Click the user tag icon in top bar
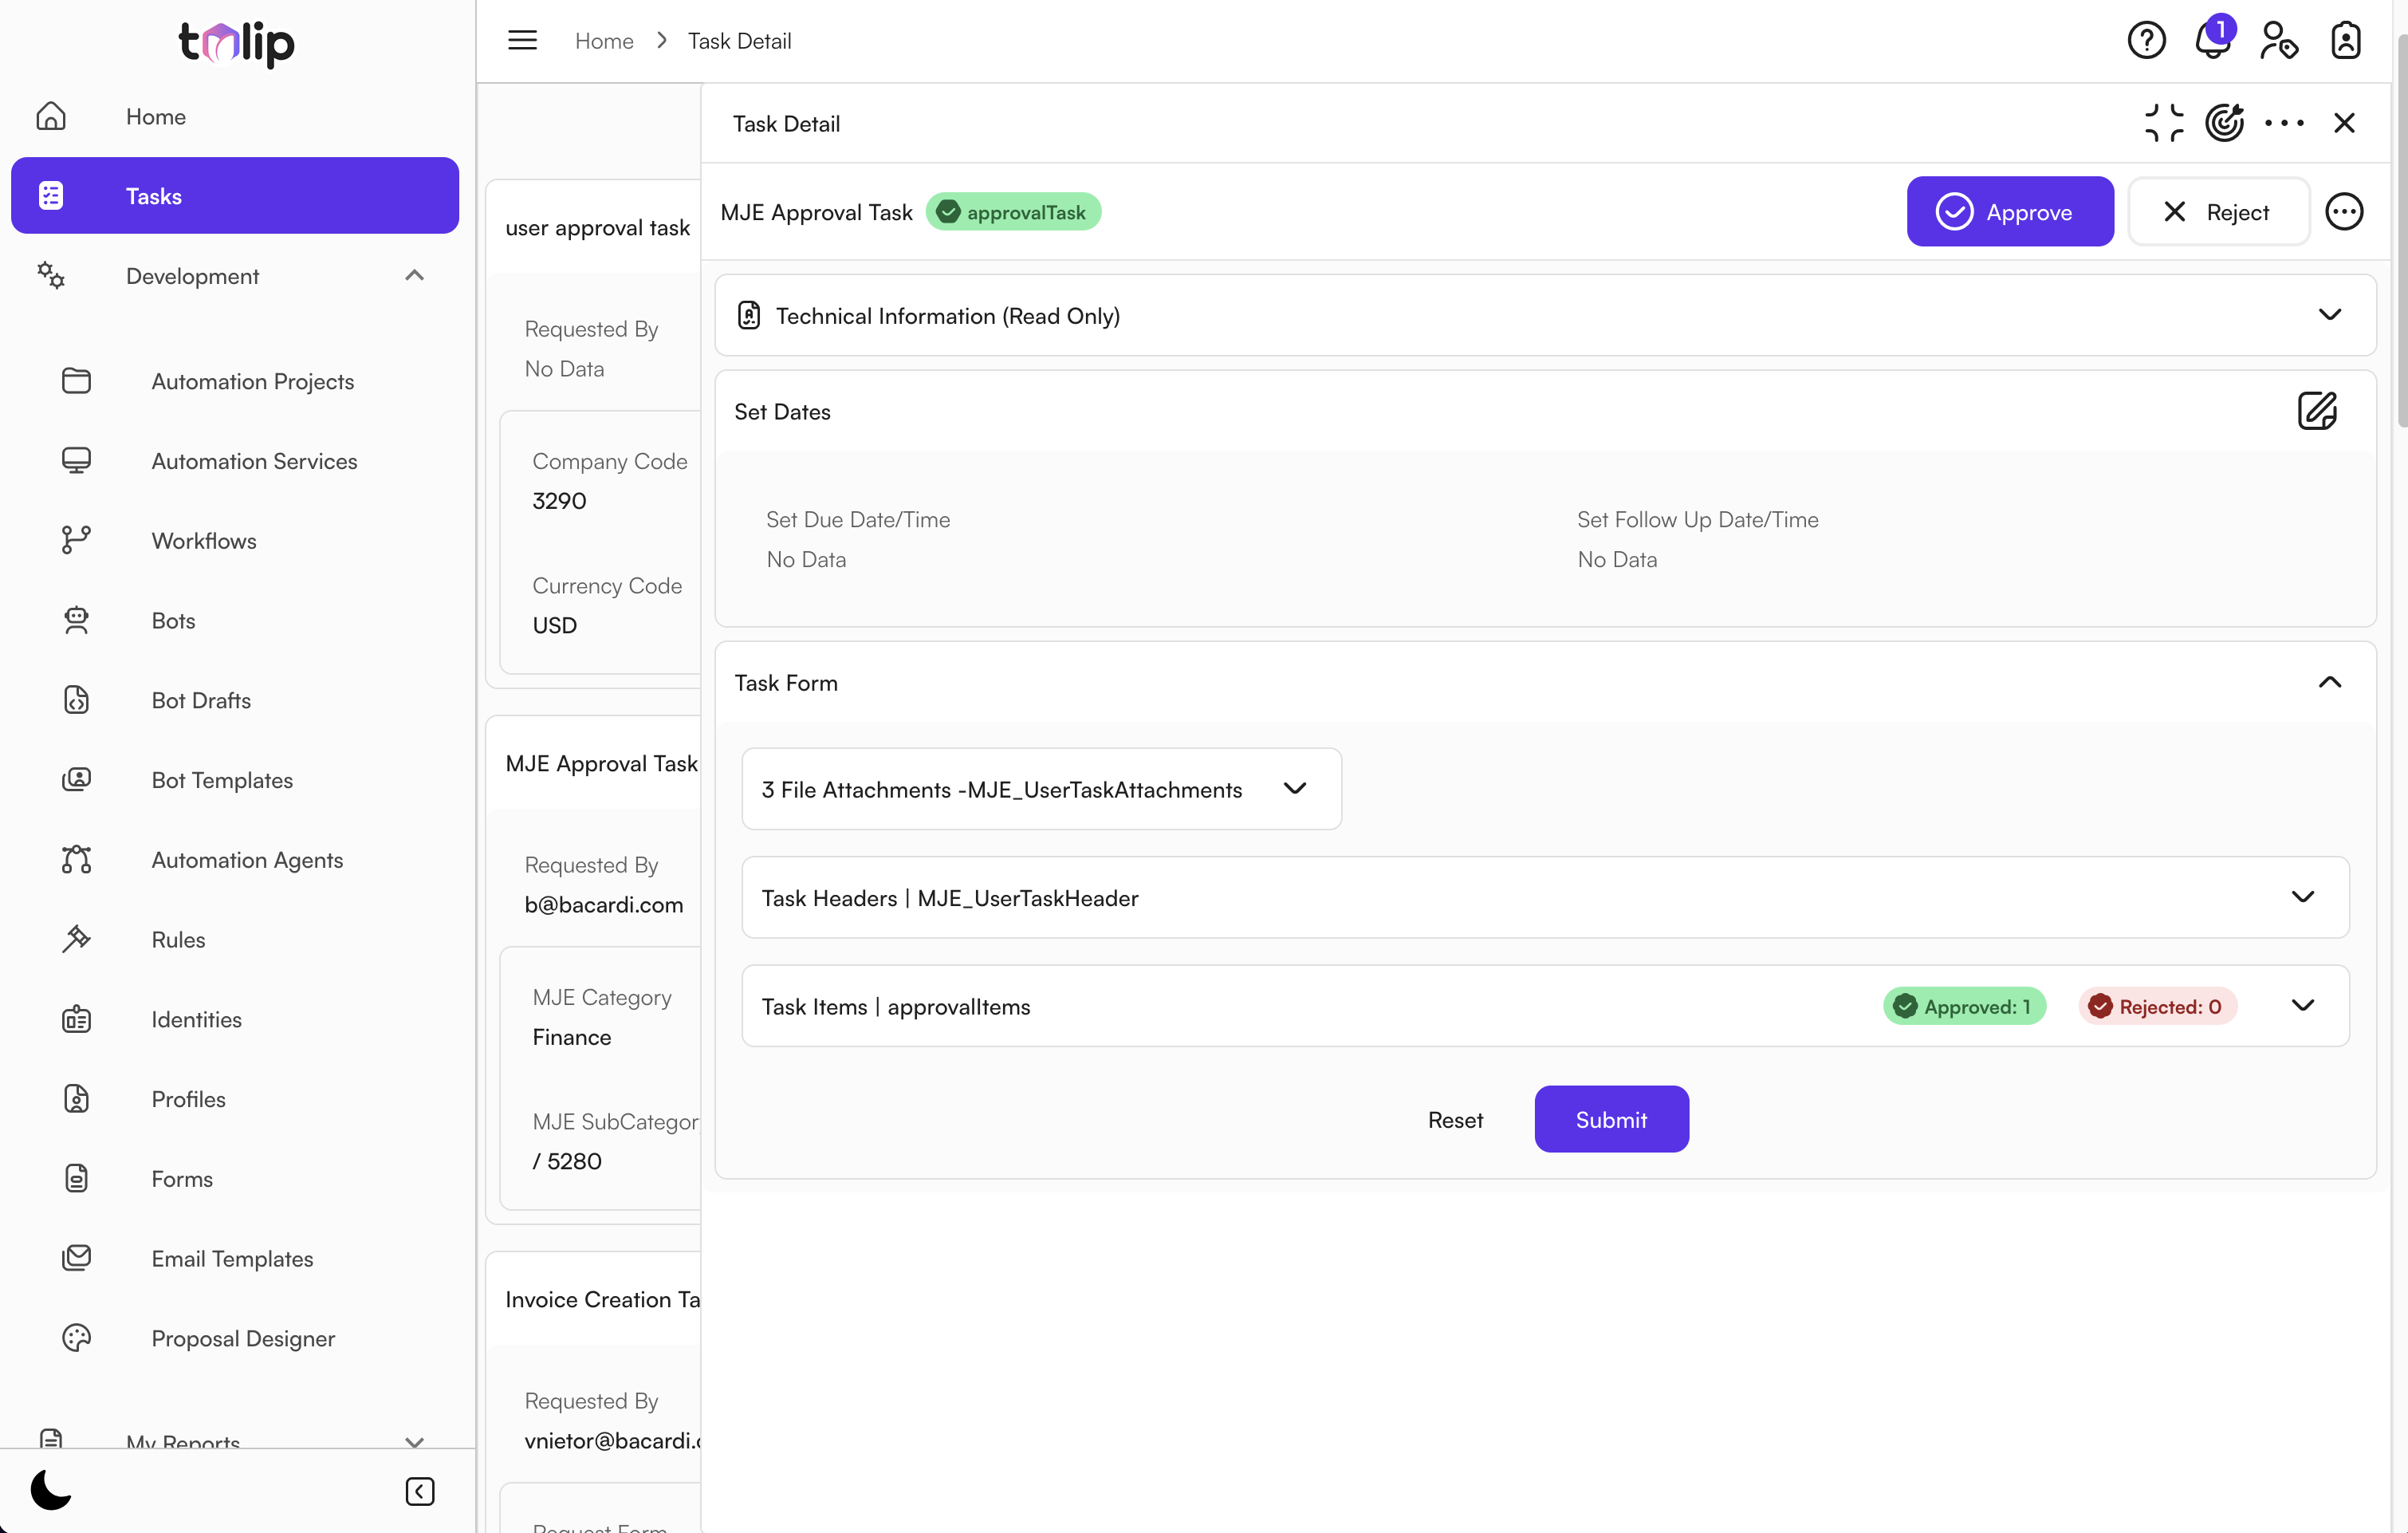The image size is (2408, 1533). (2278, 40)
